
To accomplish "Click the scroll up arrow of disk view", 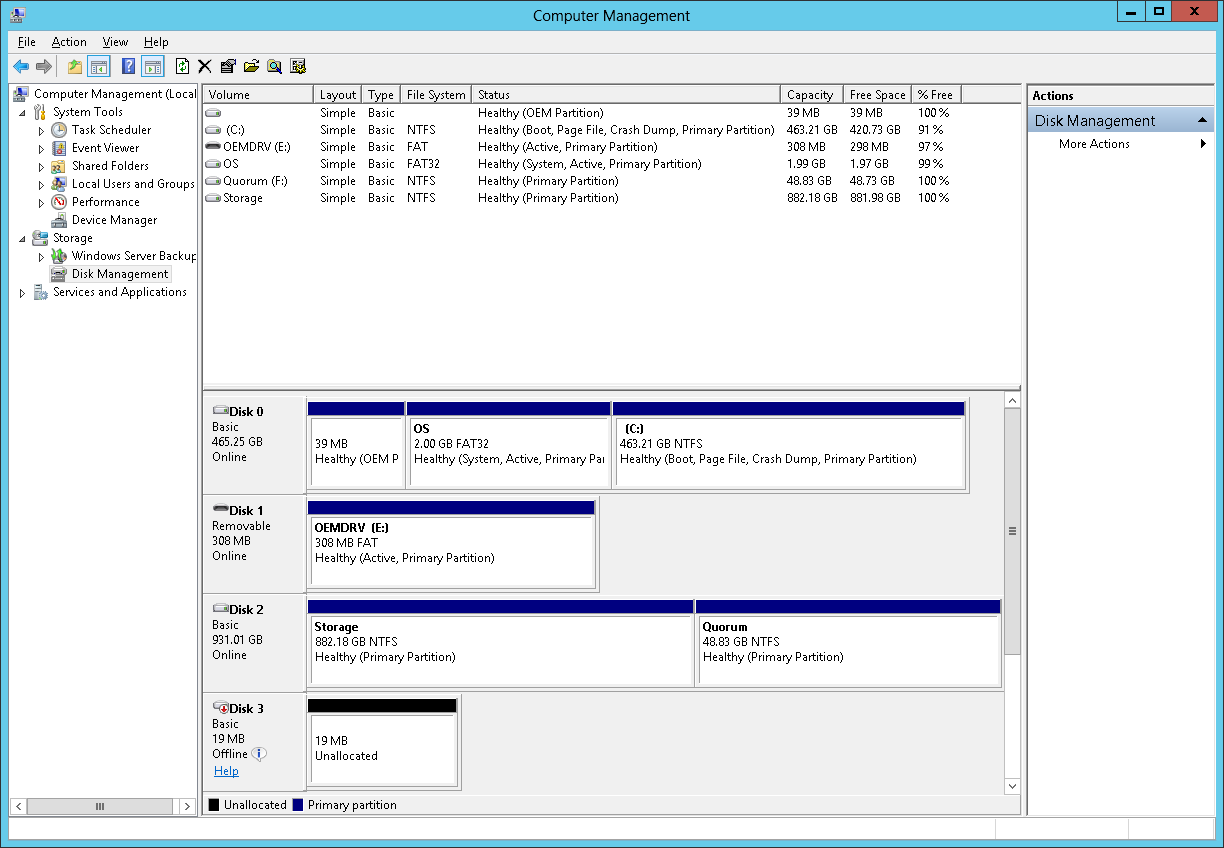I will (1012, 401).
